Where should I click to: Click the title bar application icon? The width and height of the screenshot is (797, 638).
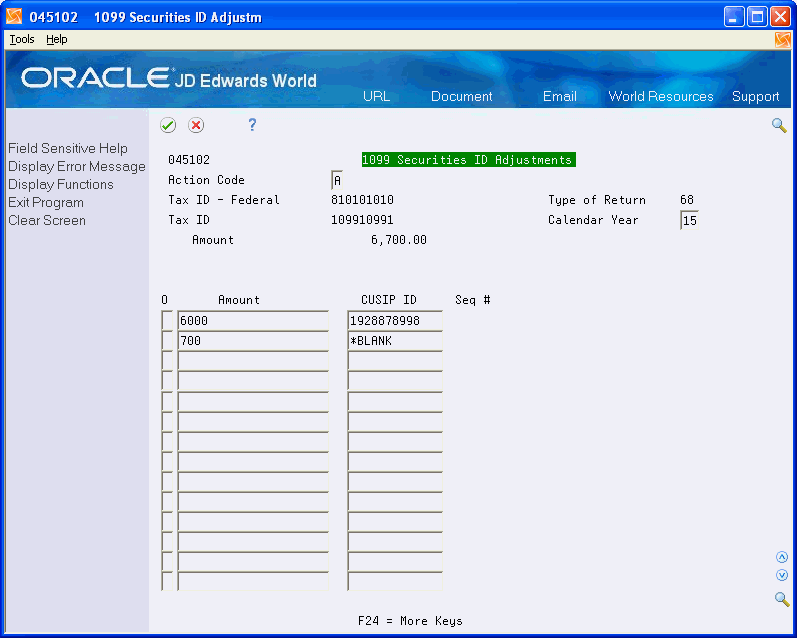pos(14,17)
